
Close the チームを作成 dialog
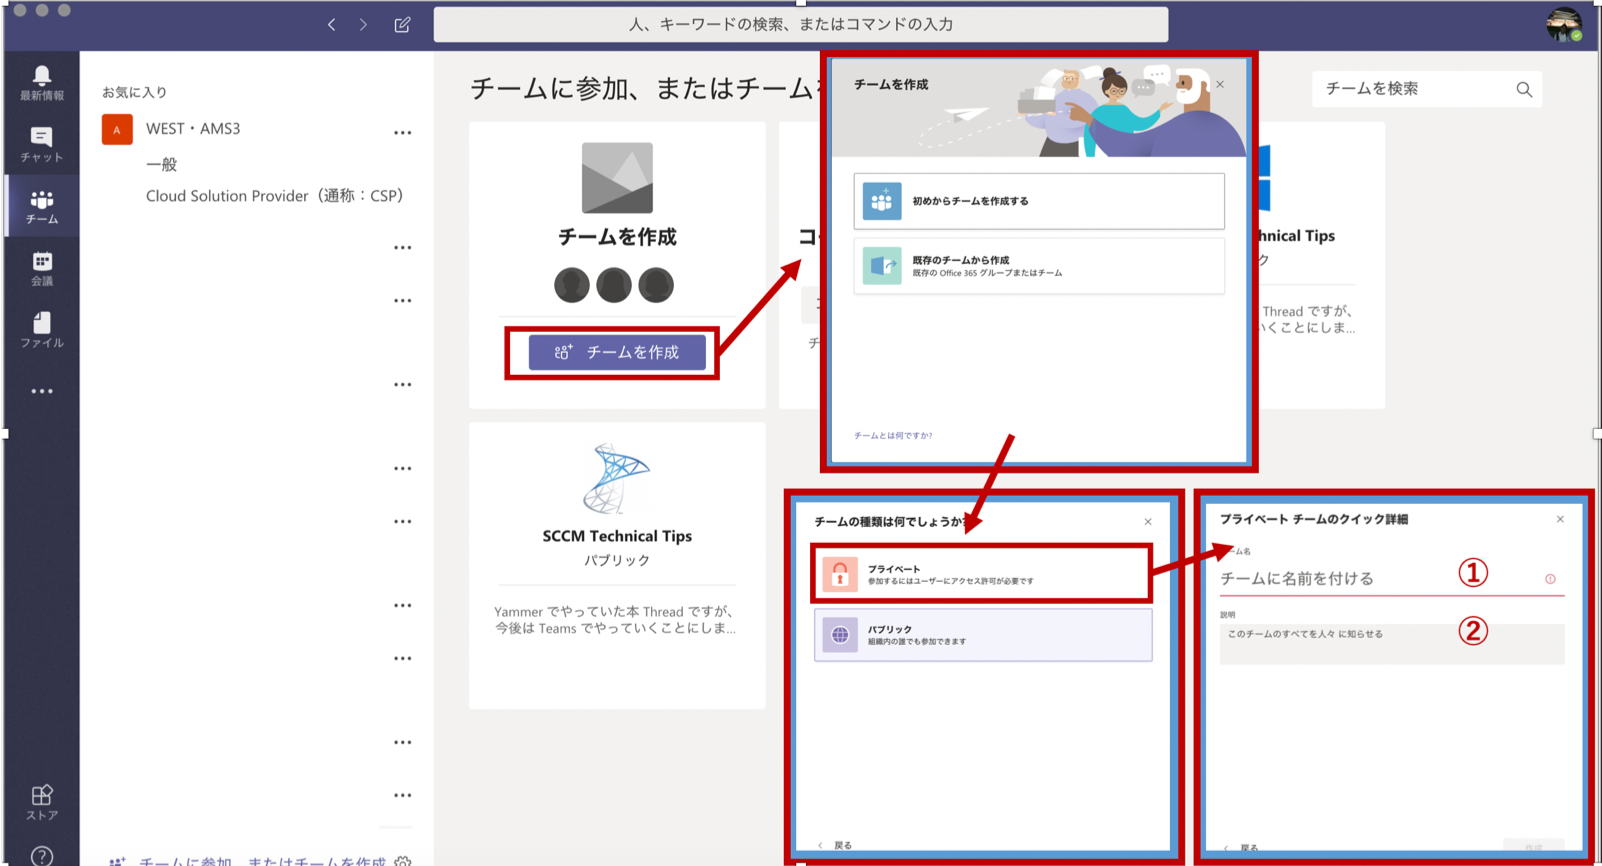(1220, 85)
